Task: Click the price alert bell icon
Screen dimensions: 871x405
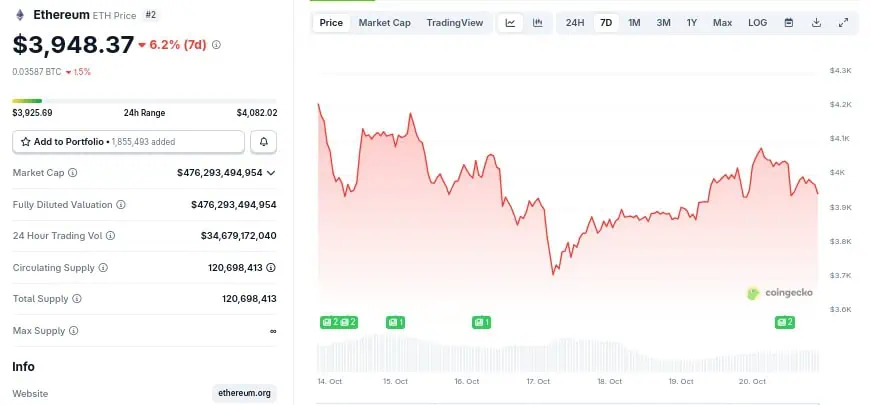Action: pyautogui.click(x=264, y=142)
